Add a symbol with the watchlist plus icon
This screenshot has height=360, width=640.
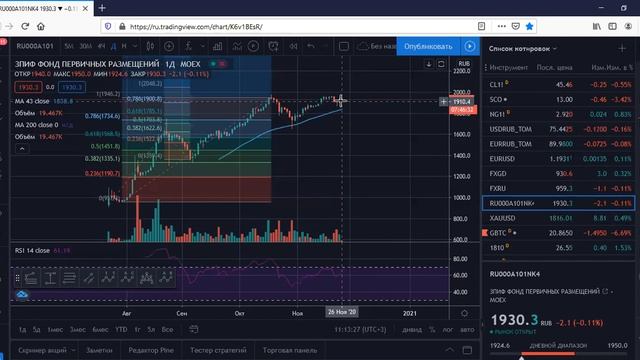622,49
